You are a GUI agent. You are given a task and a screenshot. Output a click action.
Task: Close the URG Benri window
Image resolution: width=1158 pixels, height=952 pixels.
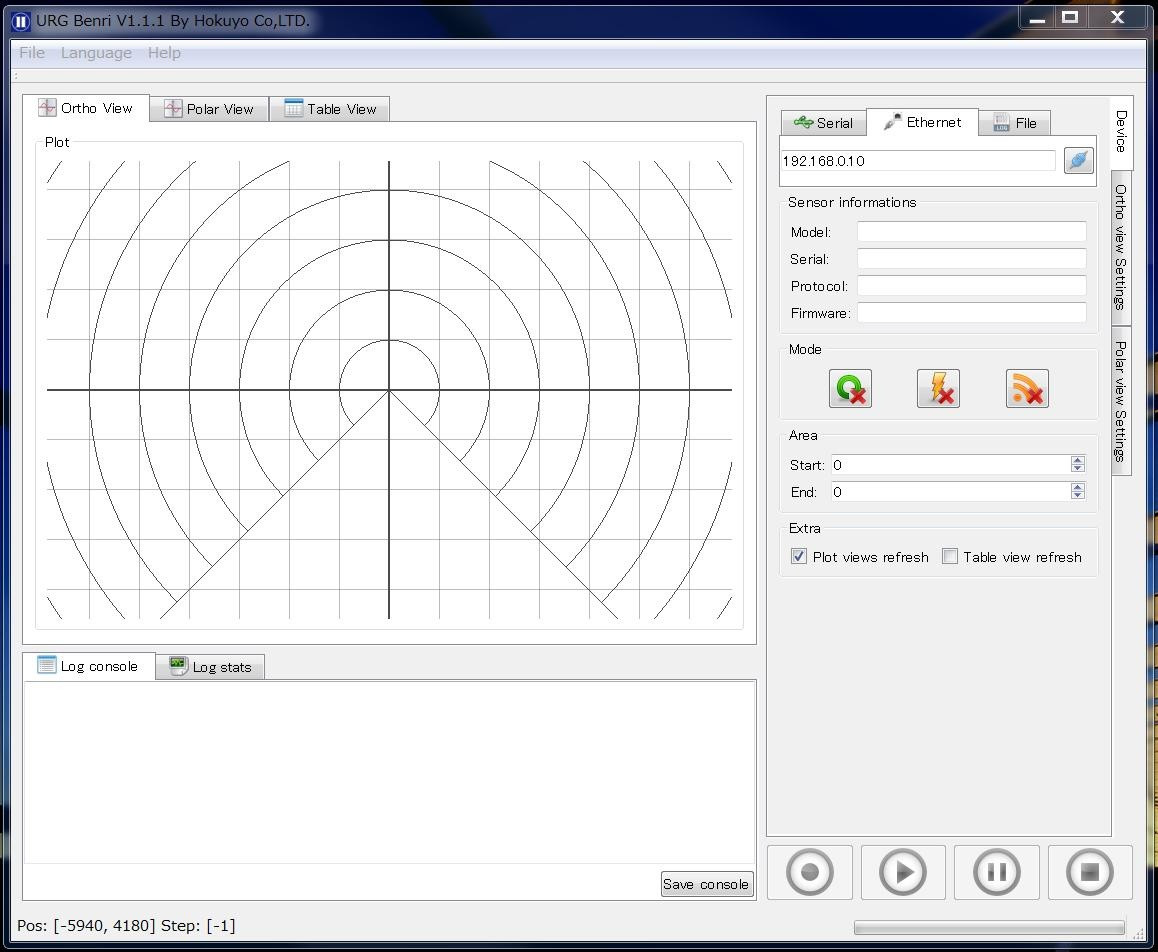(x=1117, y=18)
